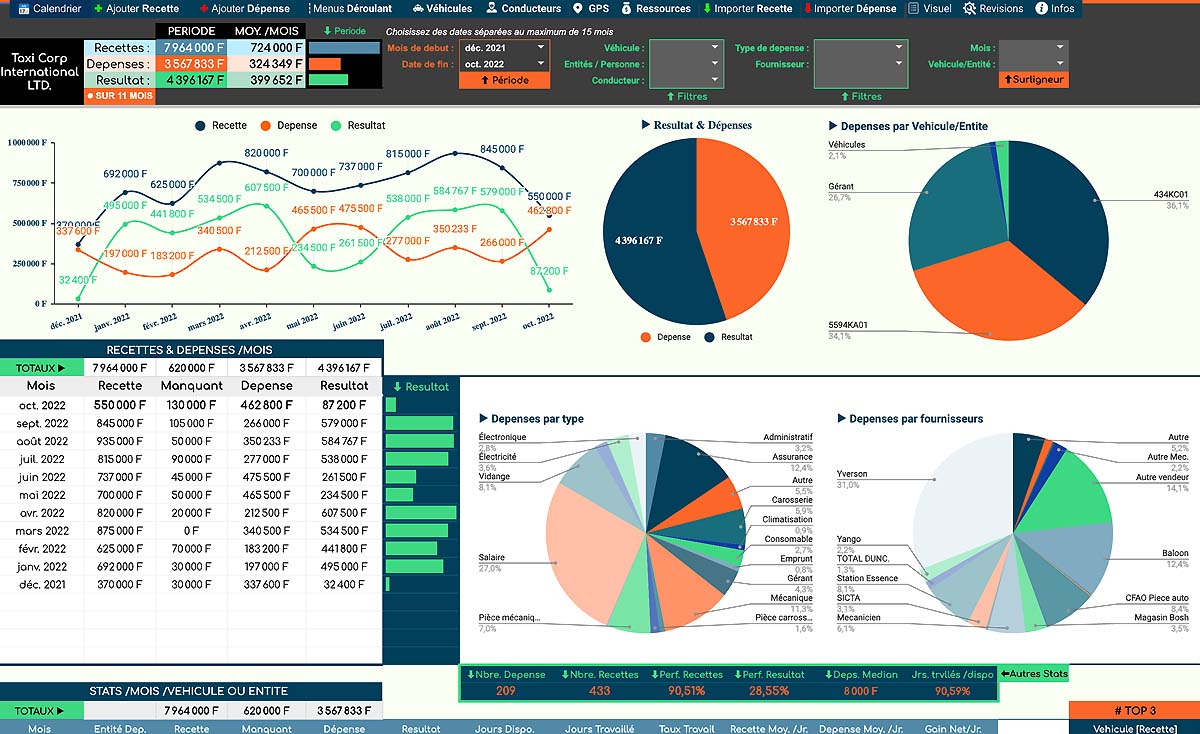Click the Importer Recette green arrow icon
Screen dimensions: 1200x734
coord(709,8)
